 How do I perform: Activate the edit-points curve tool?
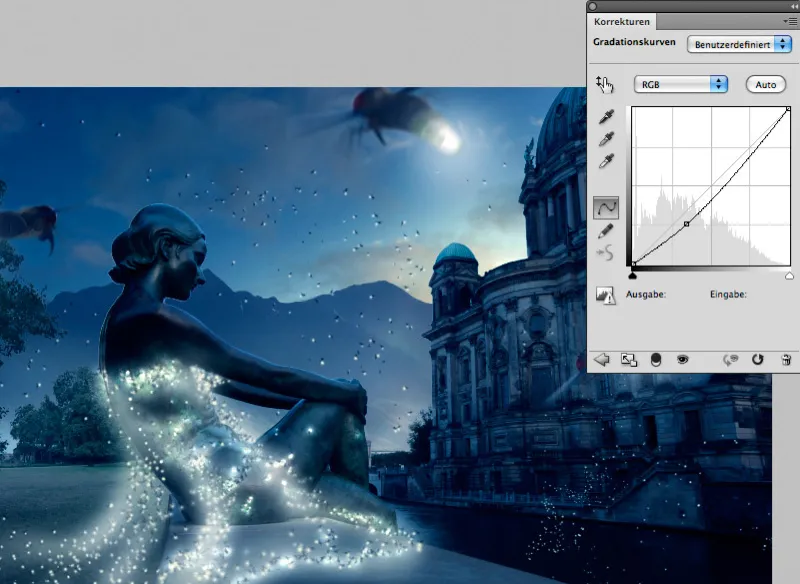click(x=606, y=208)
